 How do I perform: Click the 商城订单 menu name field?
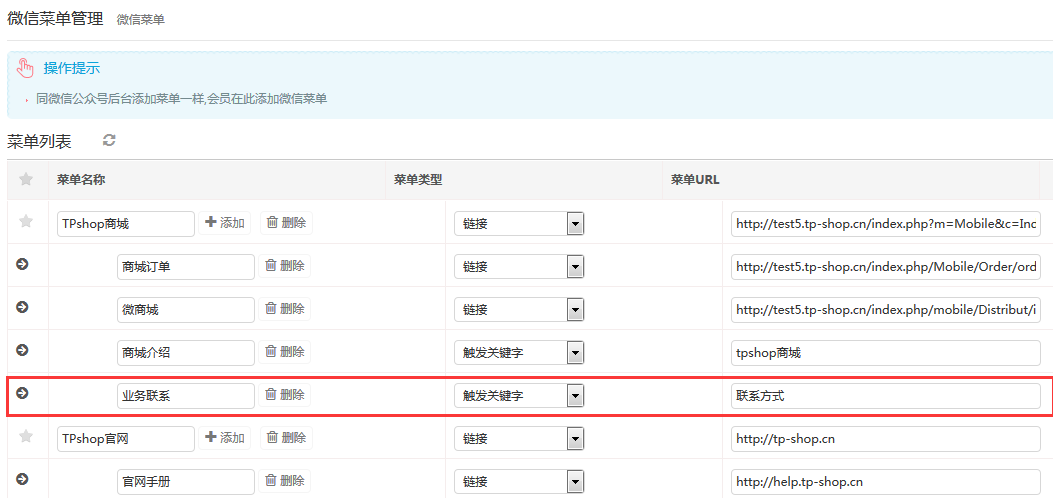click(185, 267)
